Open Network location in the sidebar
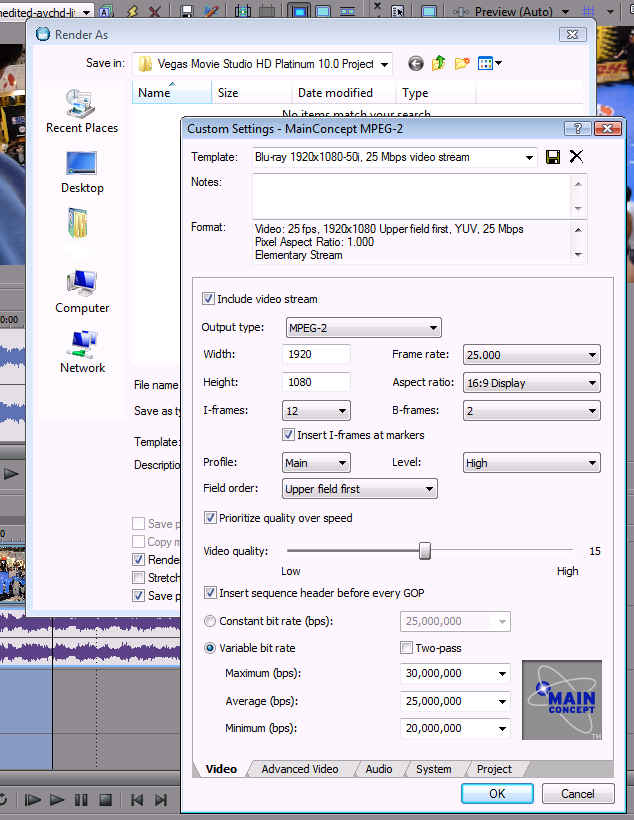 [82, 352]
